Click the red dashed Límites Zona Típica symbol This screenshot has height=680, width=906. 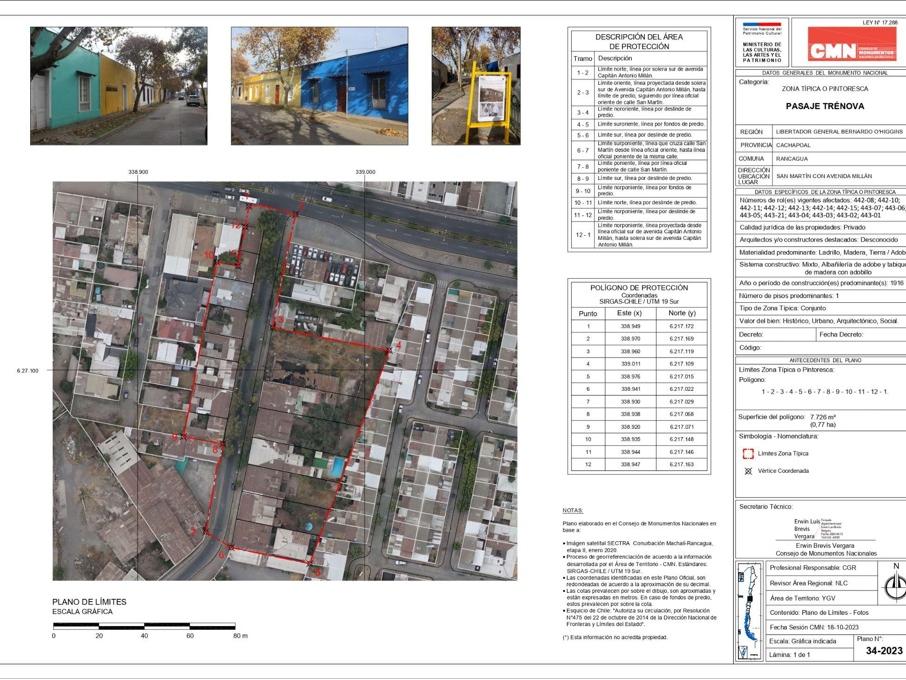click(748, 454)
